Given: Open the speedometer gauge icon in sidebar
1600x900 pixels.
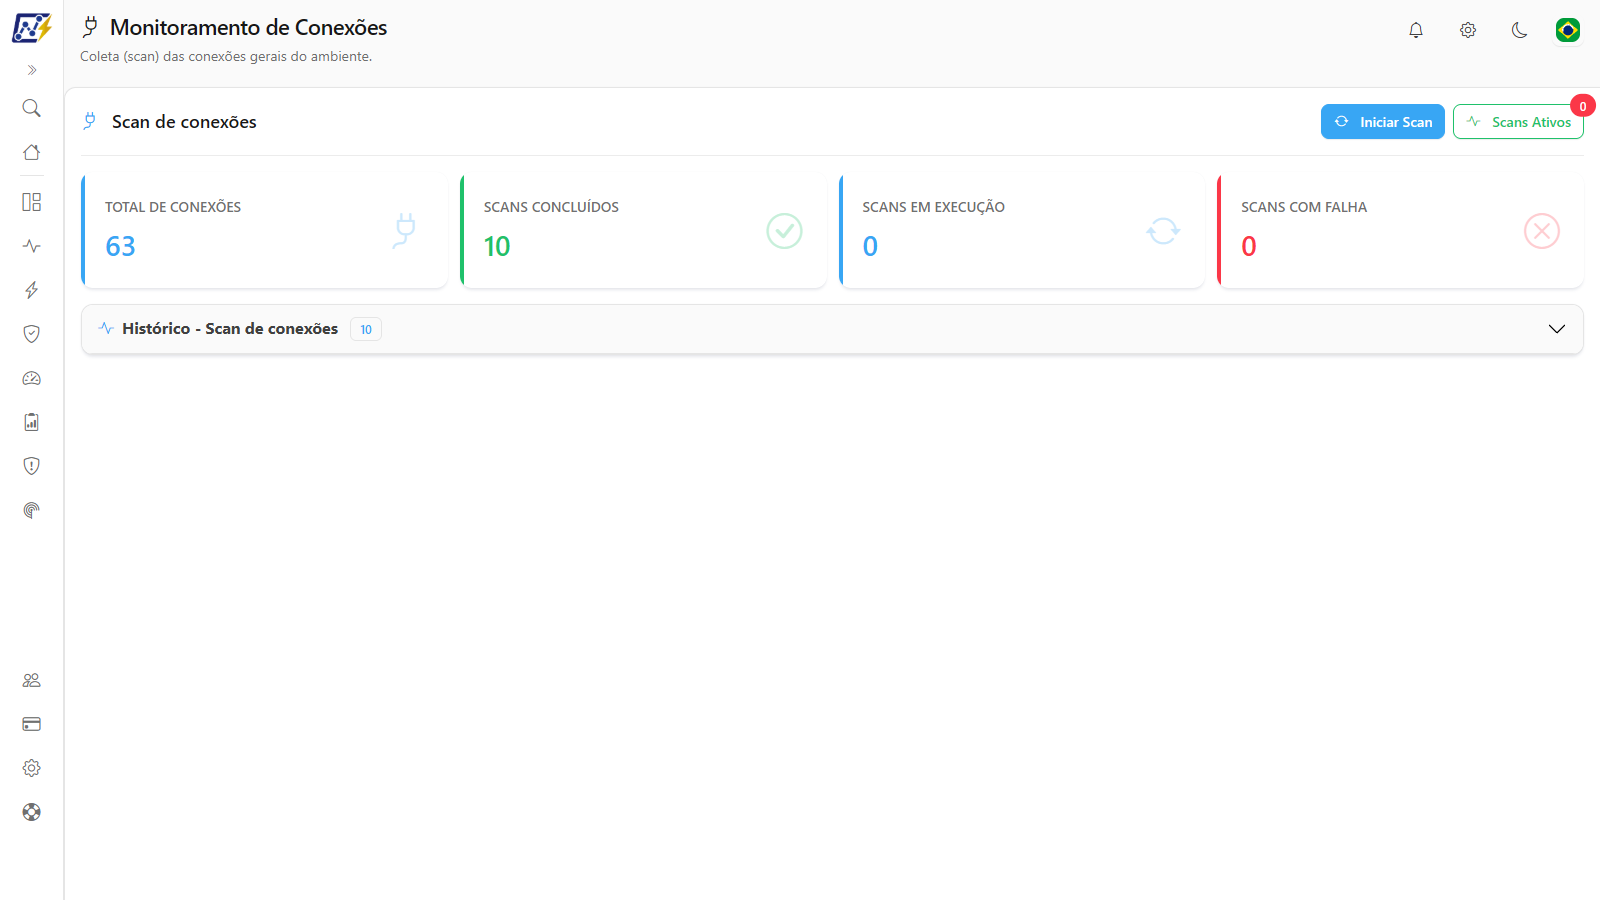Looking at the screenshot, I should 32,378.
